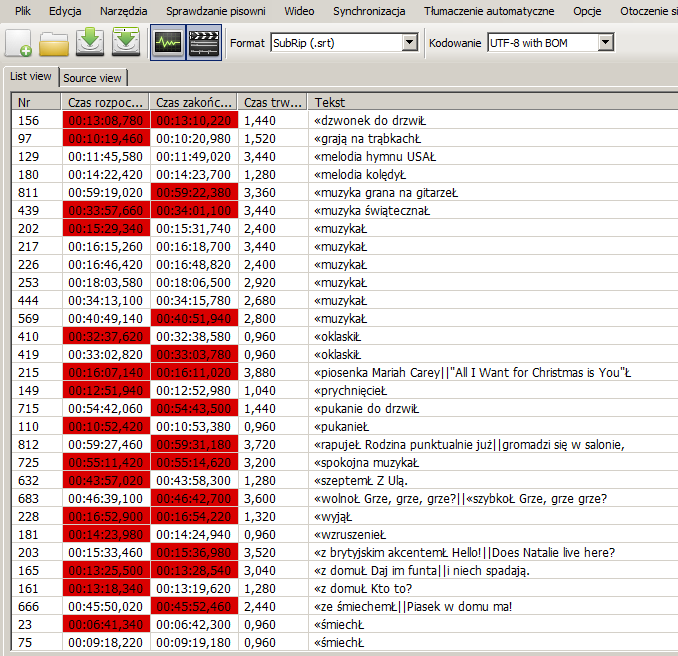
Task: Select row «z brytyjskim akcentemŁ Hello!
Action: point(345,553)
